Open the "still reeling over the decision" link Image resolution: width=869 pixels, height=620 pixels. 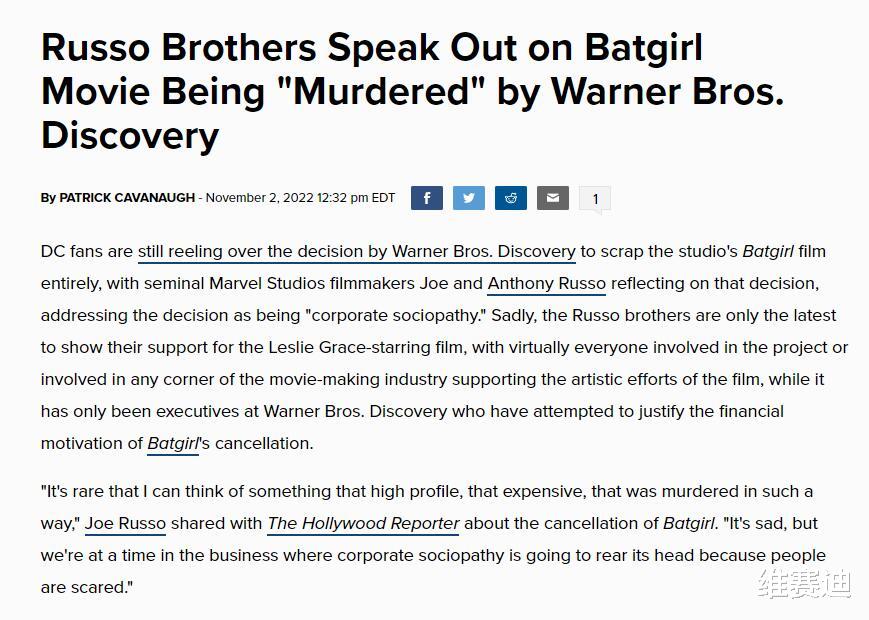357,252
